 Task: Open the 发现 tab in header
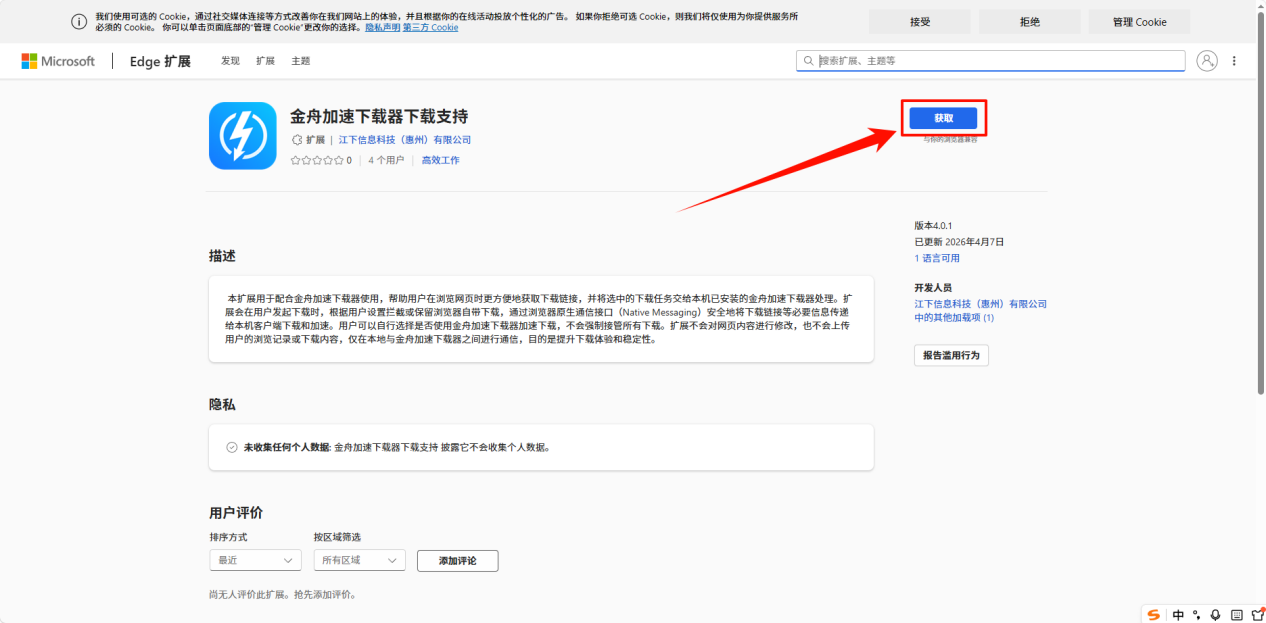[230, 61]
